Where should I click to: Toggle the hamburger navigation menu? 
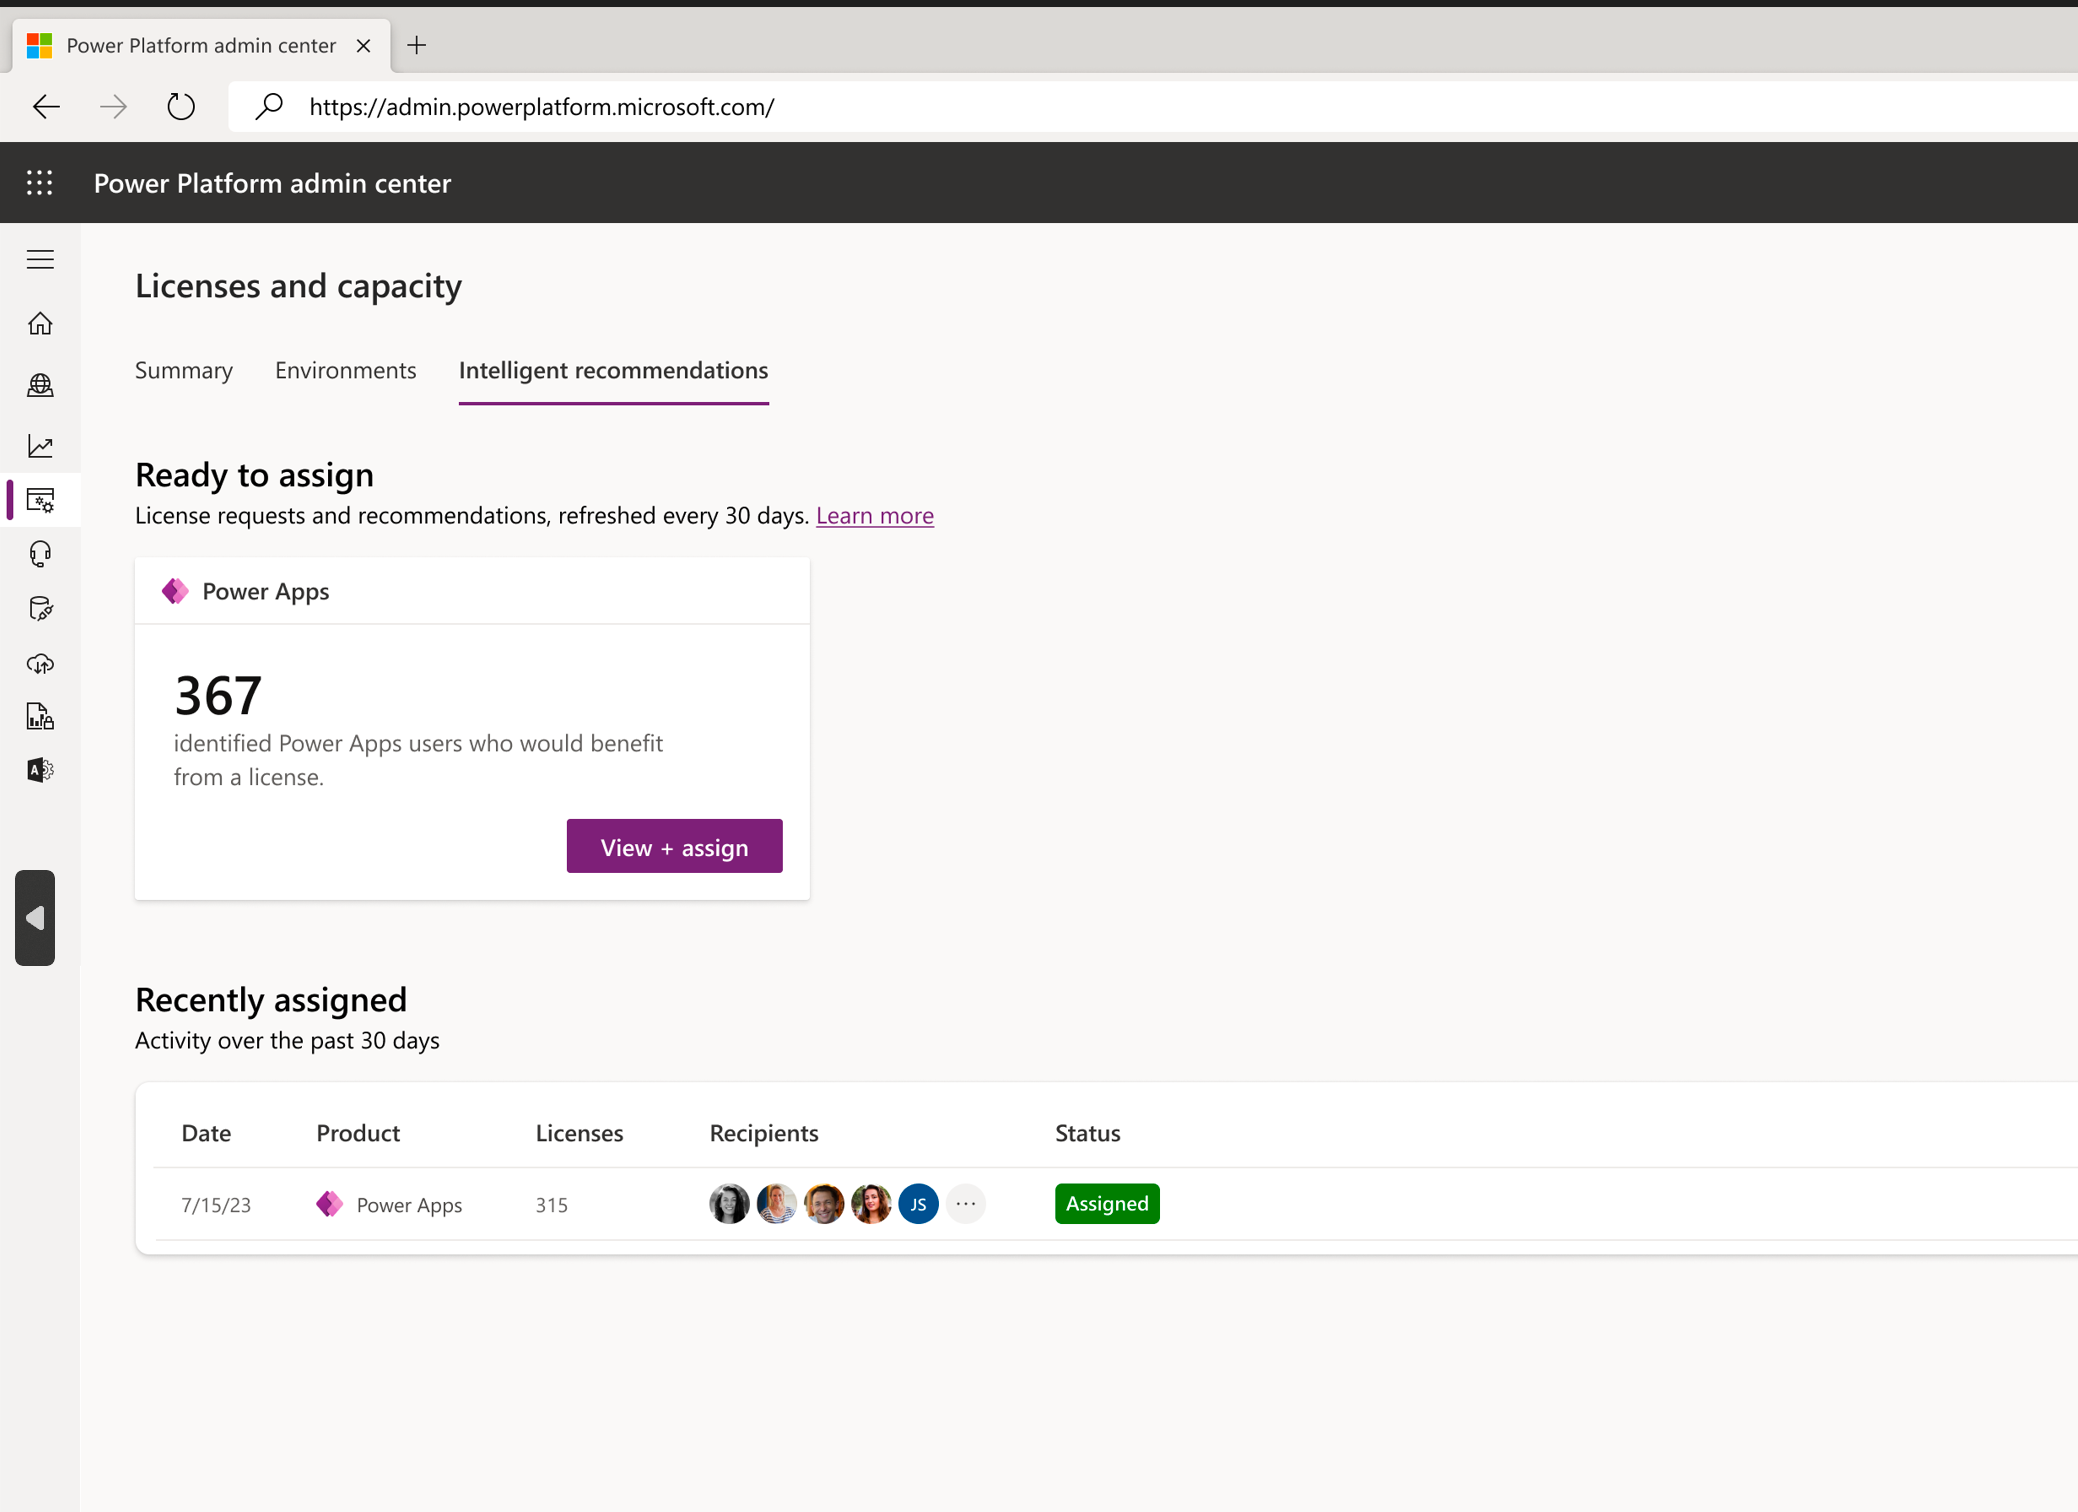[x=40, y=260]
